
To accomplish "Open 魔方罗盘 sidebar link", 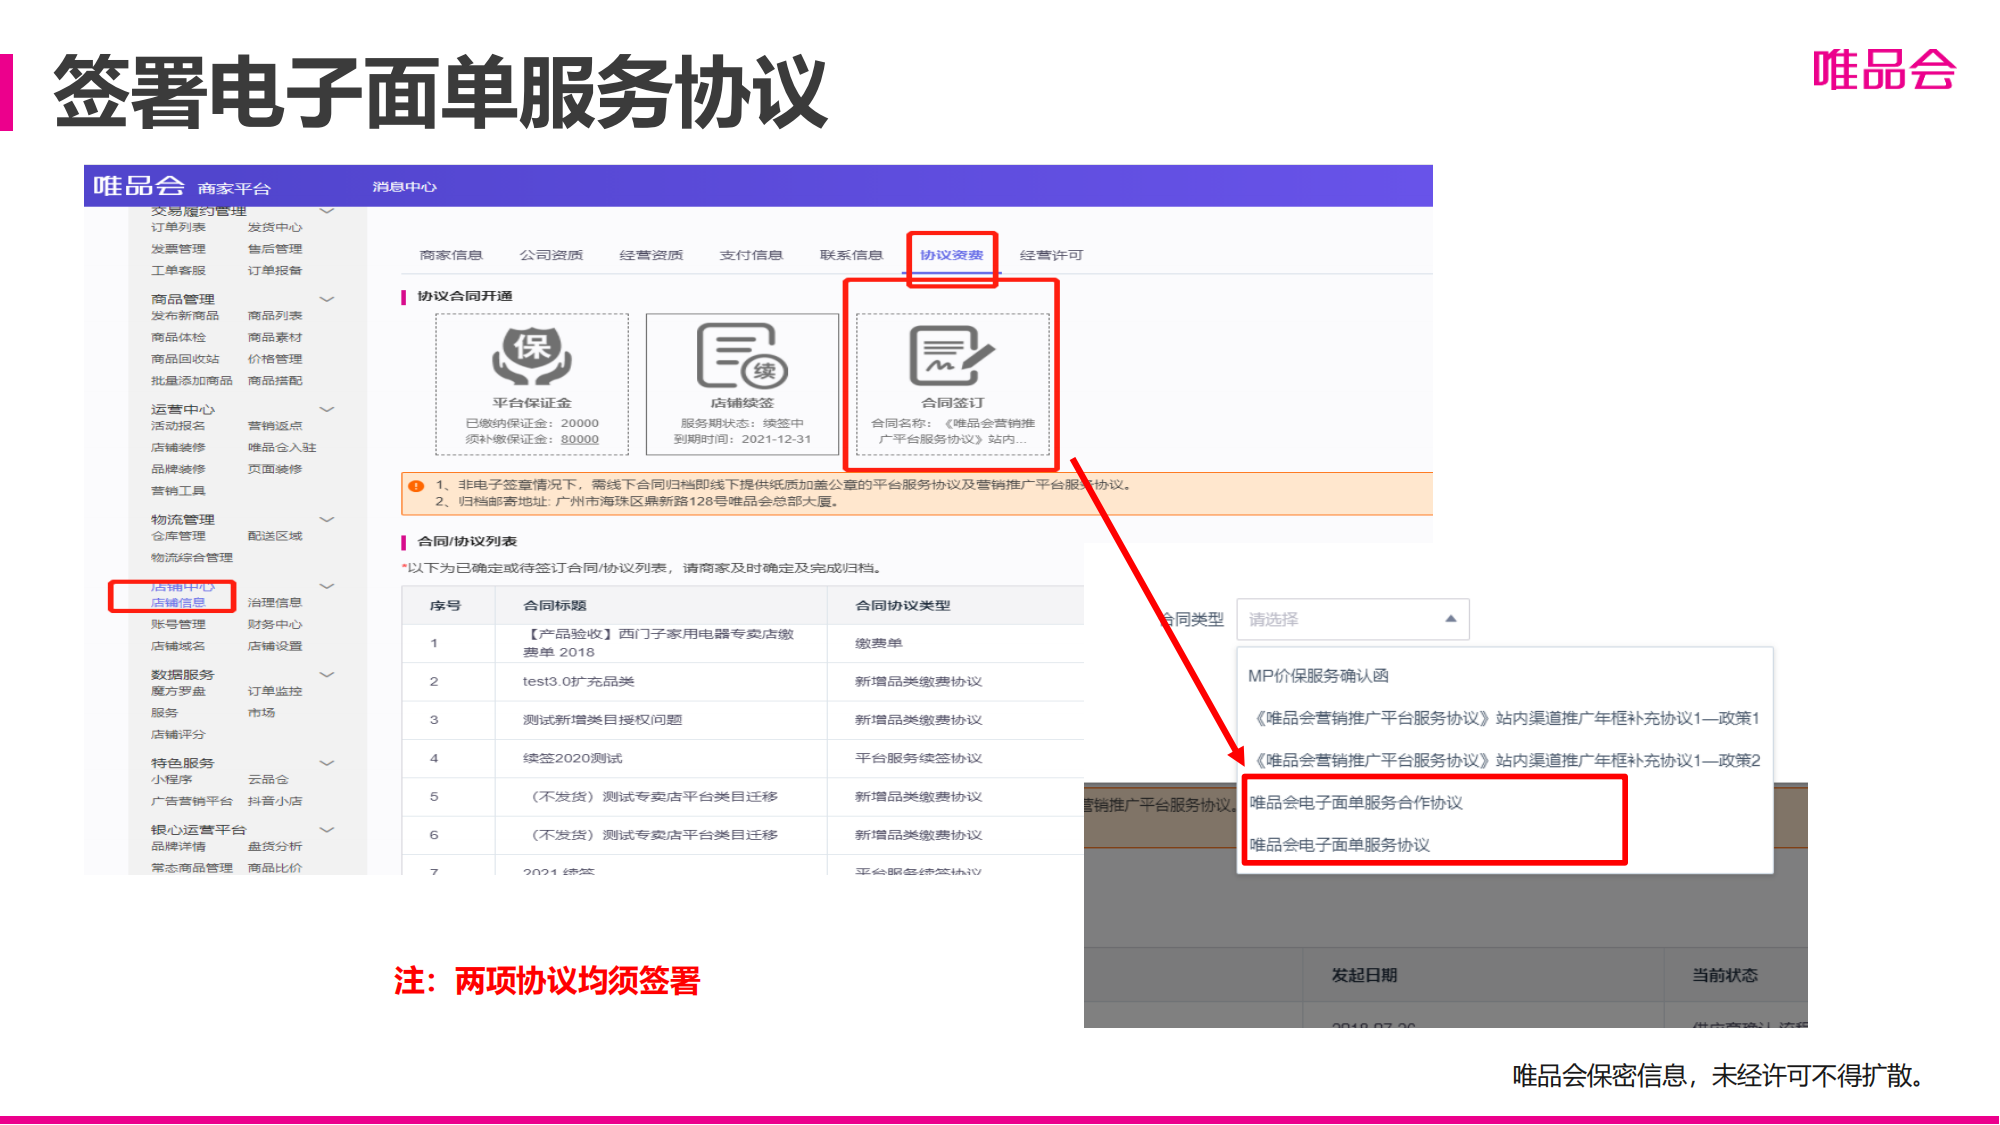I will (x=178, y=691).
